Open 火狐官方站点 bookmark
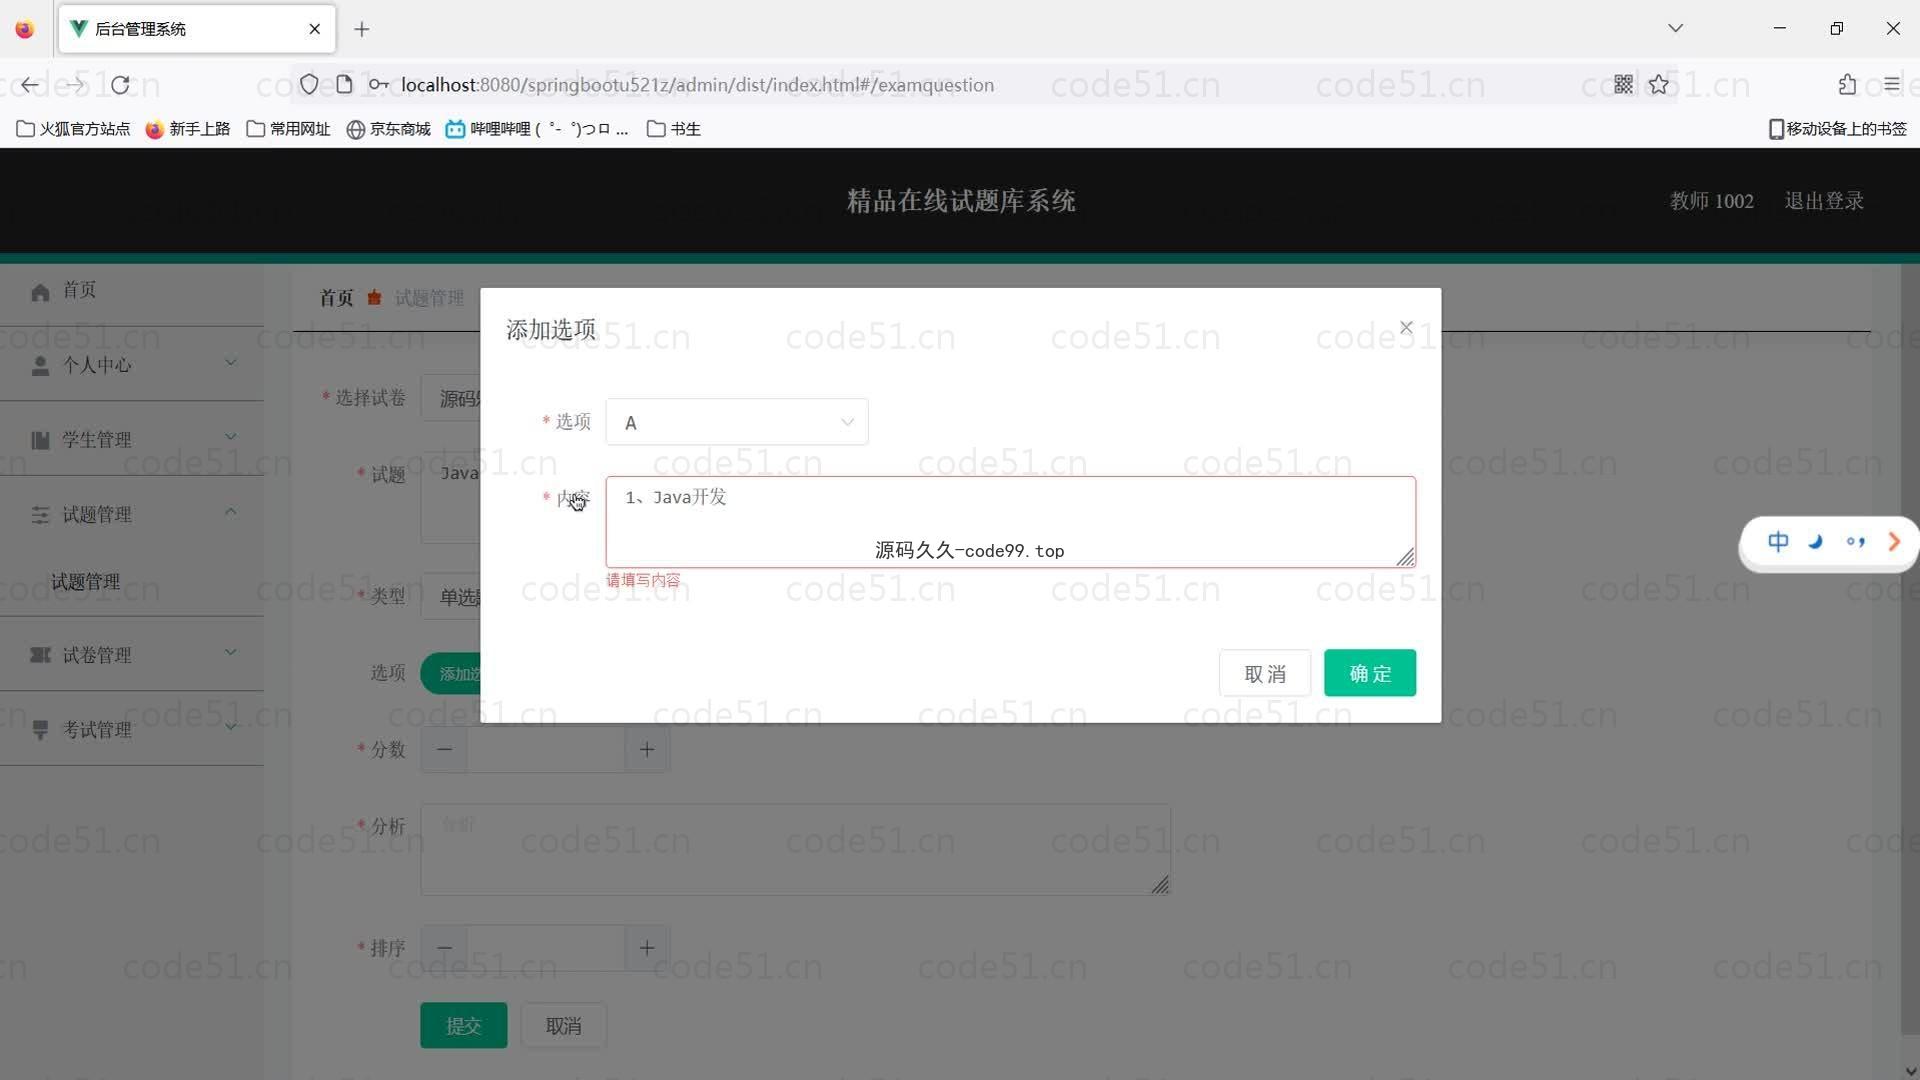The height and width of the screenshot is (1080, 1920). [x=74, y=129]
